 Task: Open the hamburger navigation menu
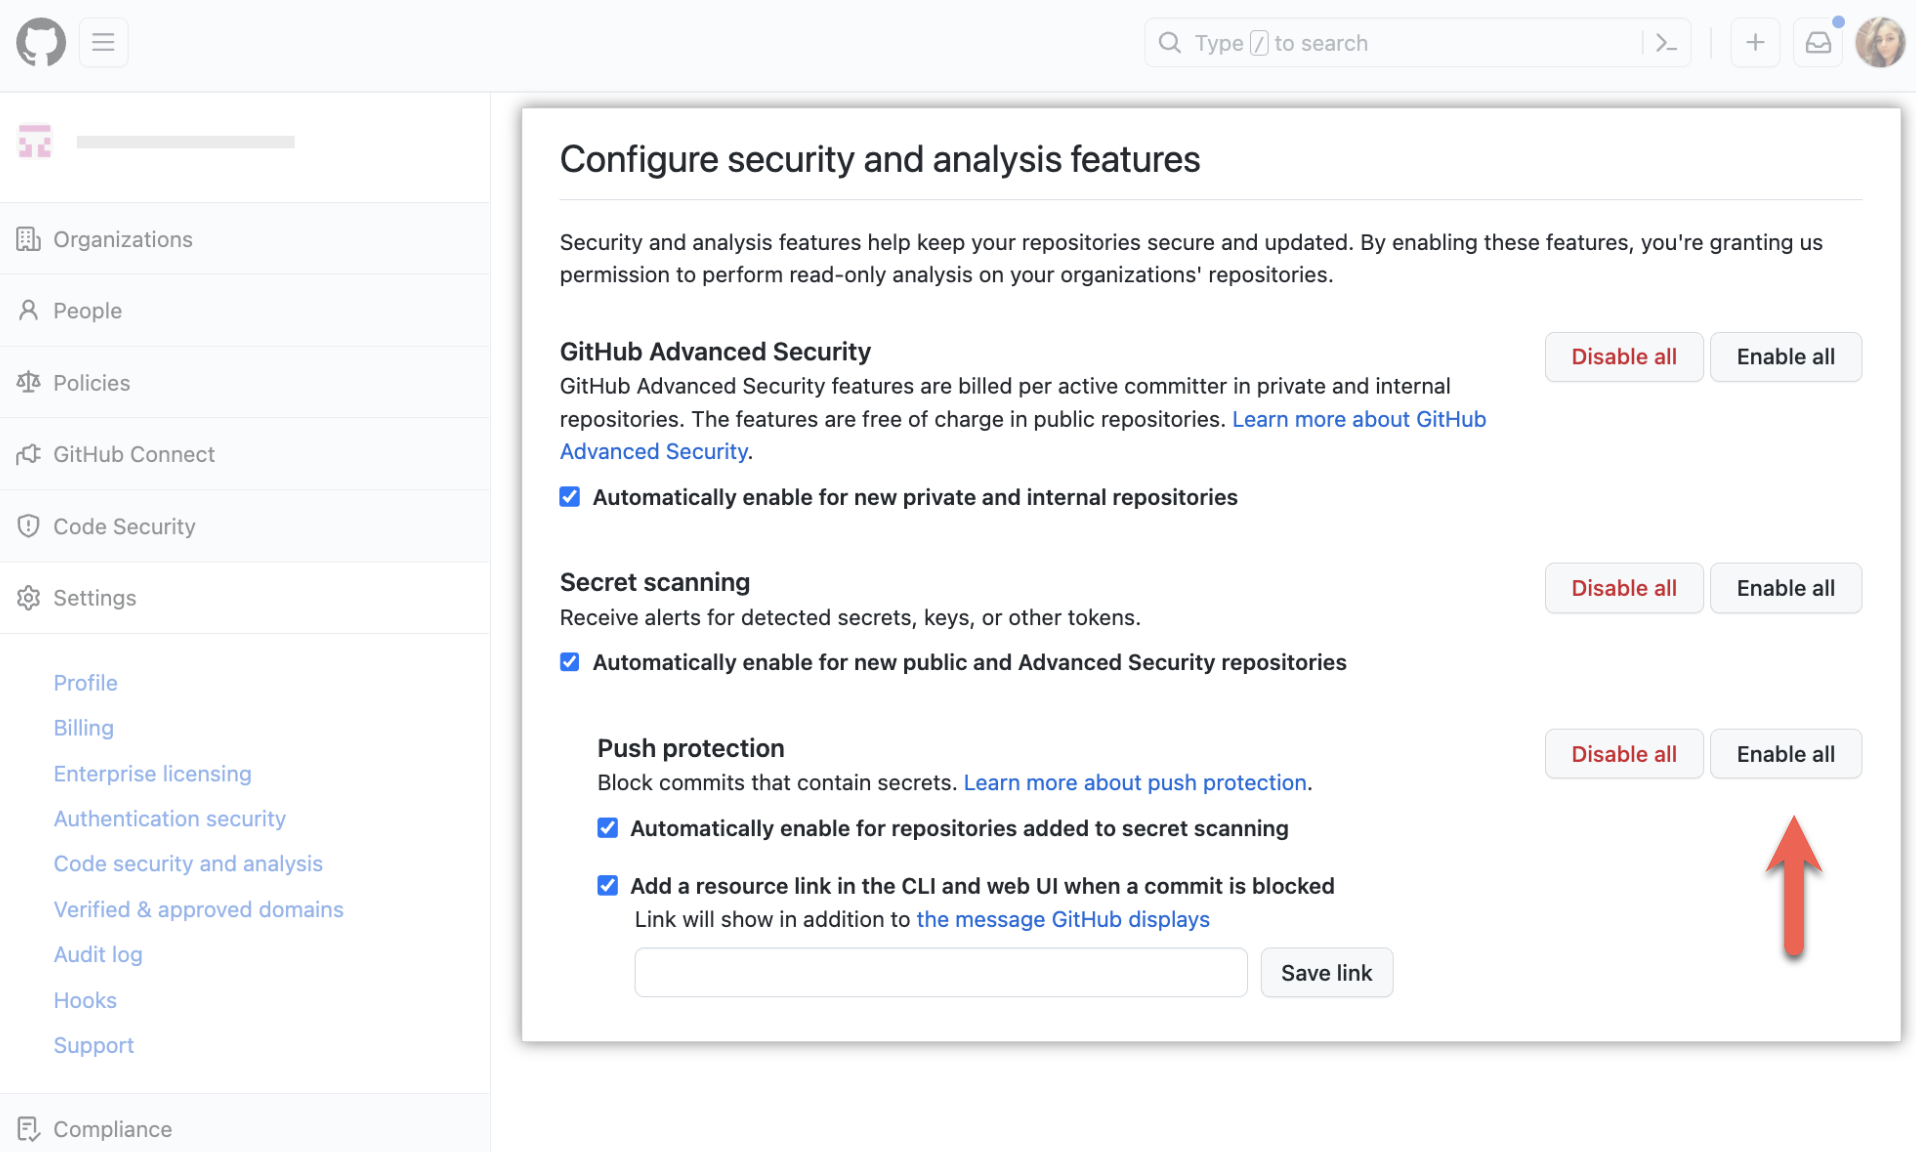103,42
